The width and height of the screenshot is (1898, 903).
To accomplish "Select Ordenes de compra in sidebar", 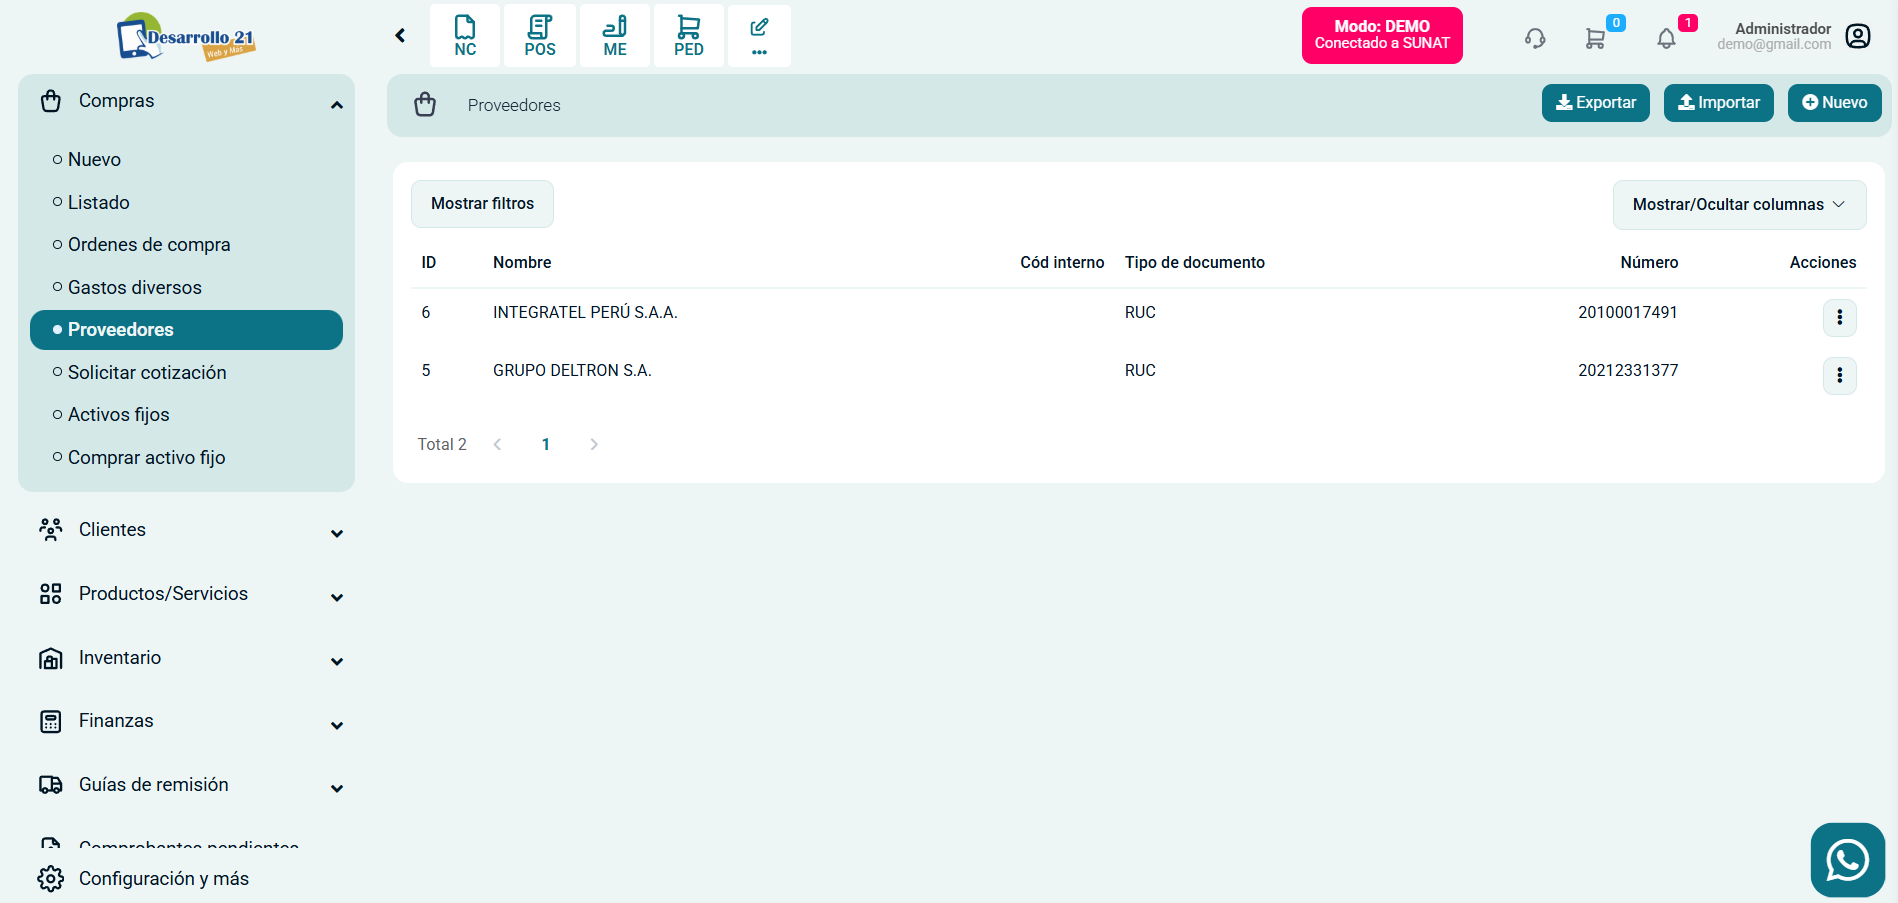I will [149, 245].
